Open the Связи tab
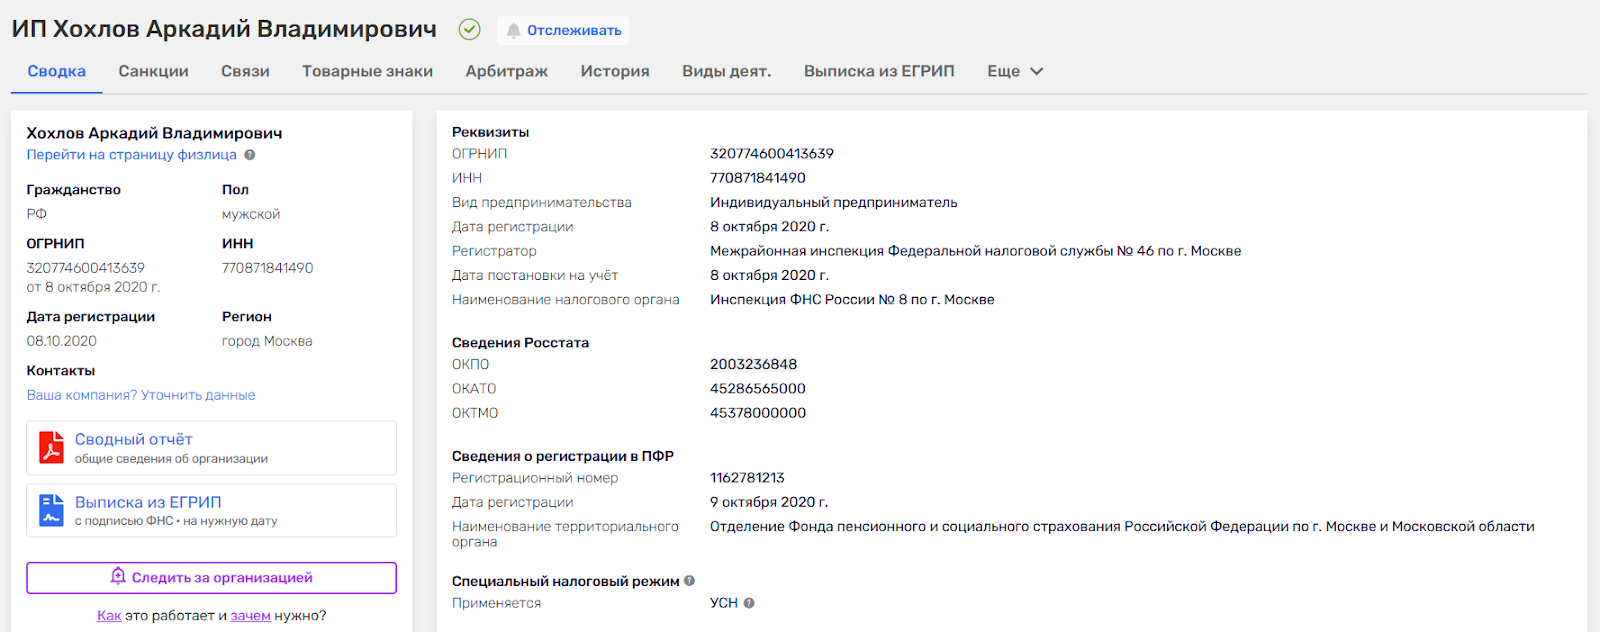The image size is (1600, 632). coord(245,71)
